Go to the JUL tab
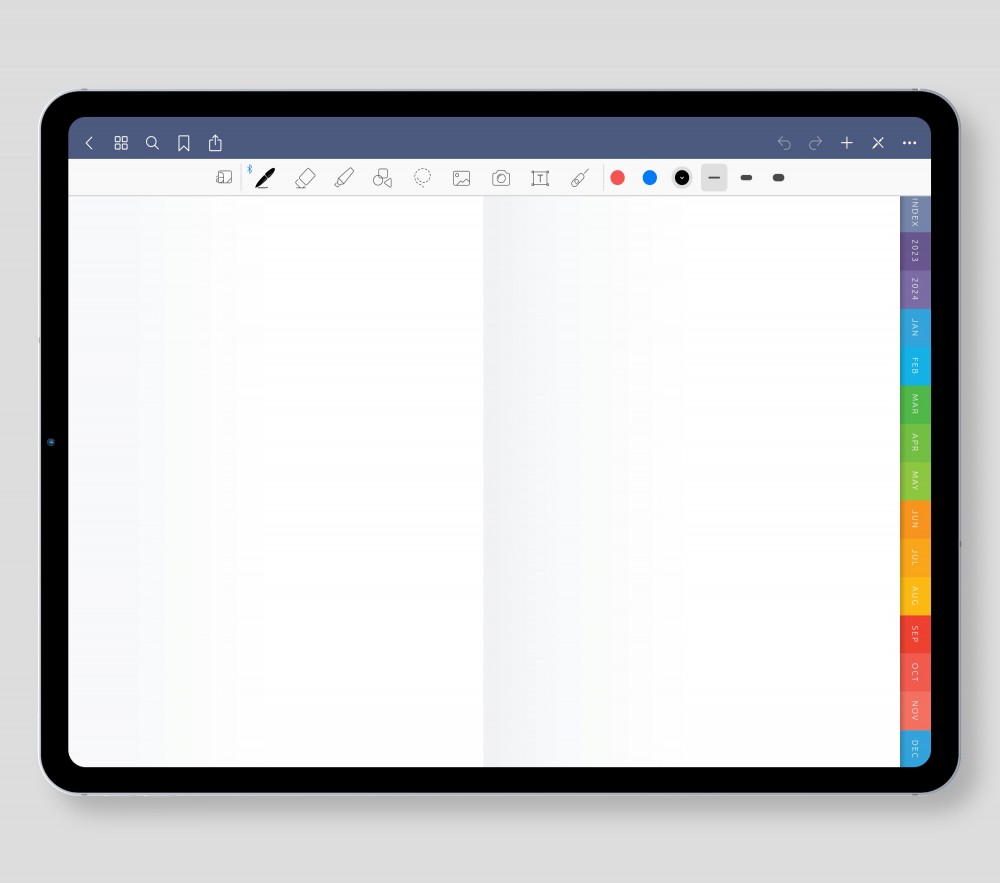The height and width of the screenshot is (883, 1000). click(915, 557)
